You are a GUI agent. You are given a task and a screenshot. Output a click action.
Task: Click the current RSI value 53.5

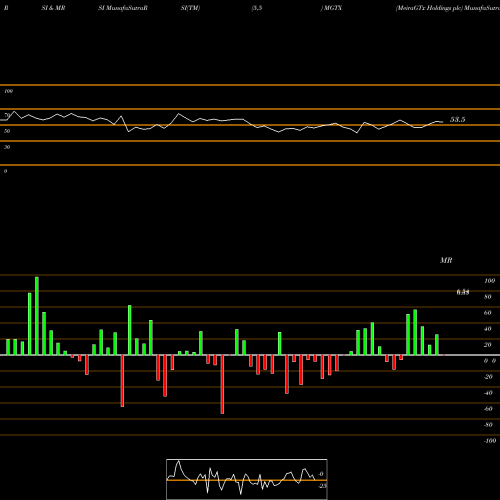pos(457,119)
